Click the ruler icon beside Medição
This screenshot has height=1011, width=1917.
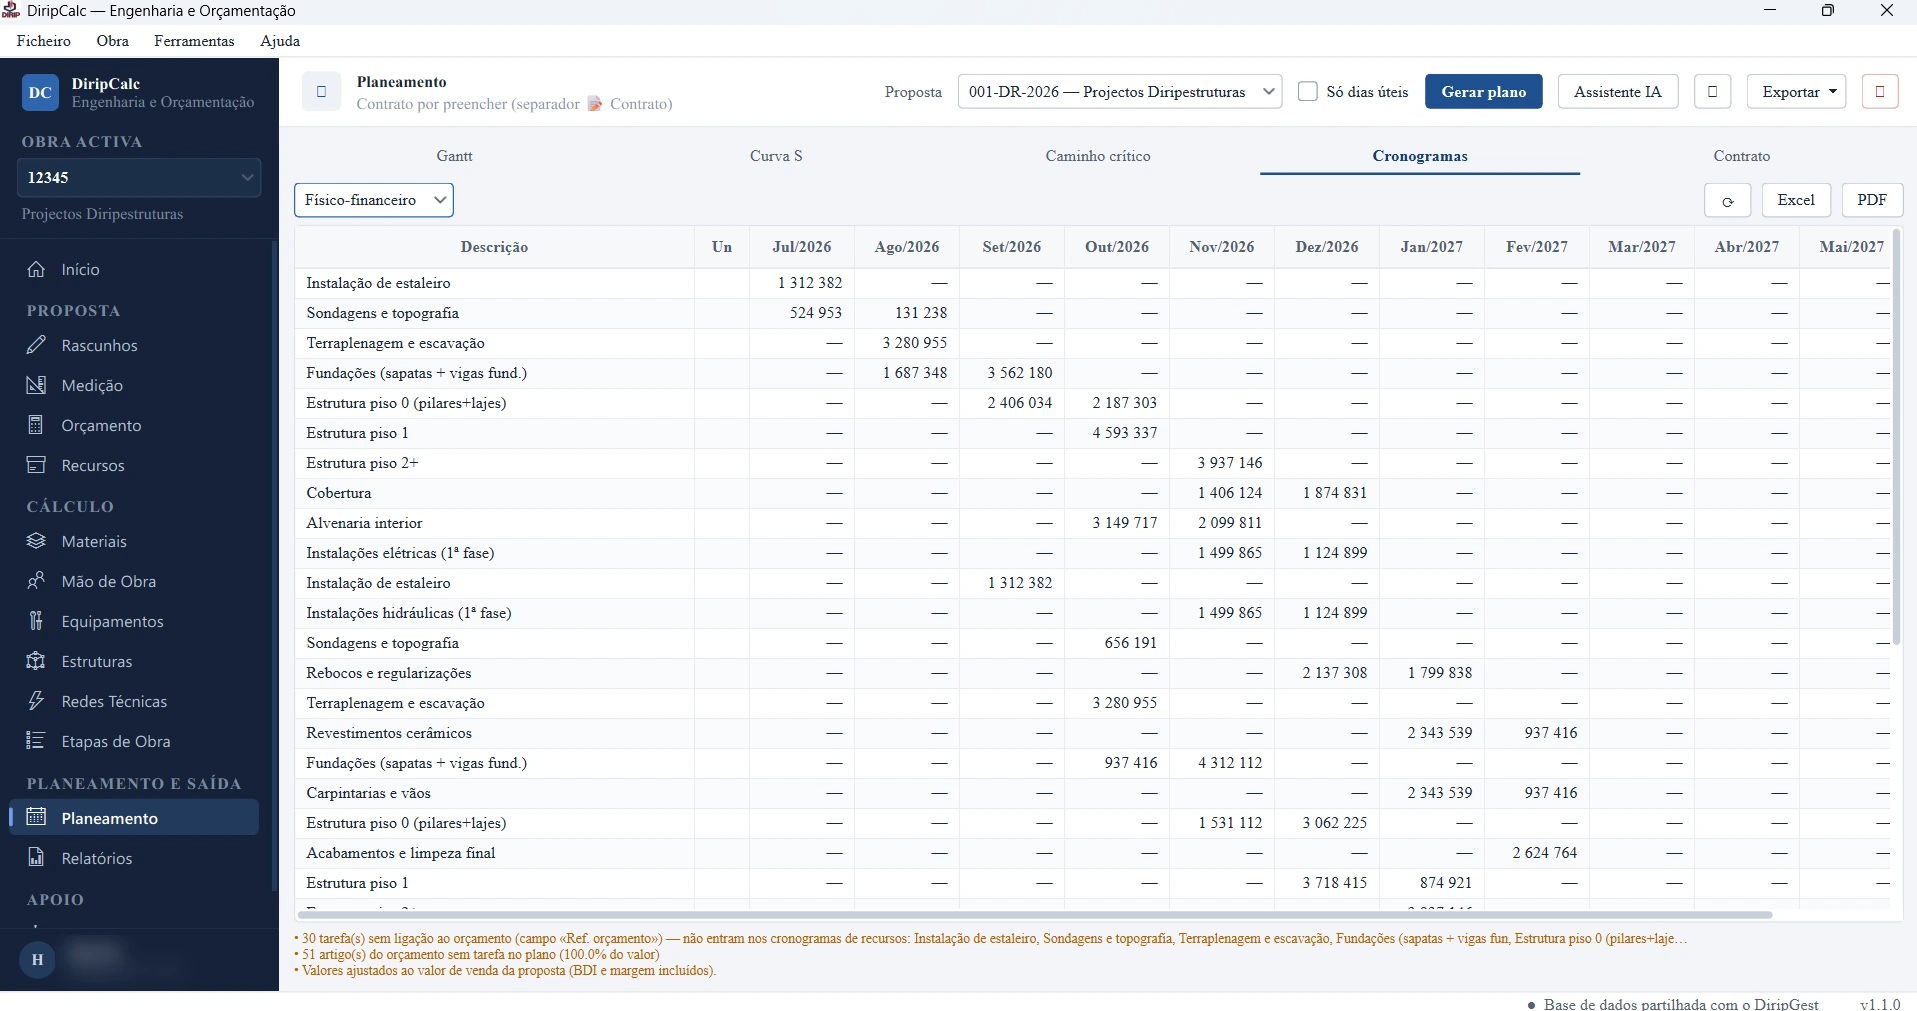(x=36, y=385)
